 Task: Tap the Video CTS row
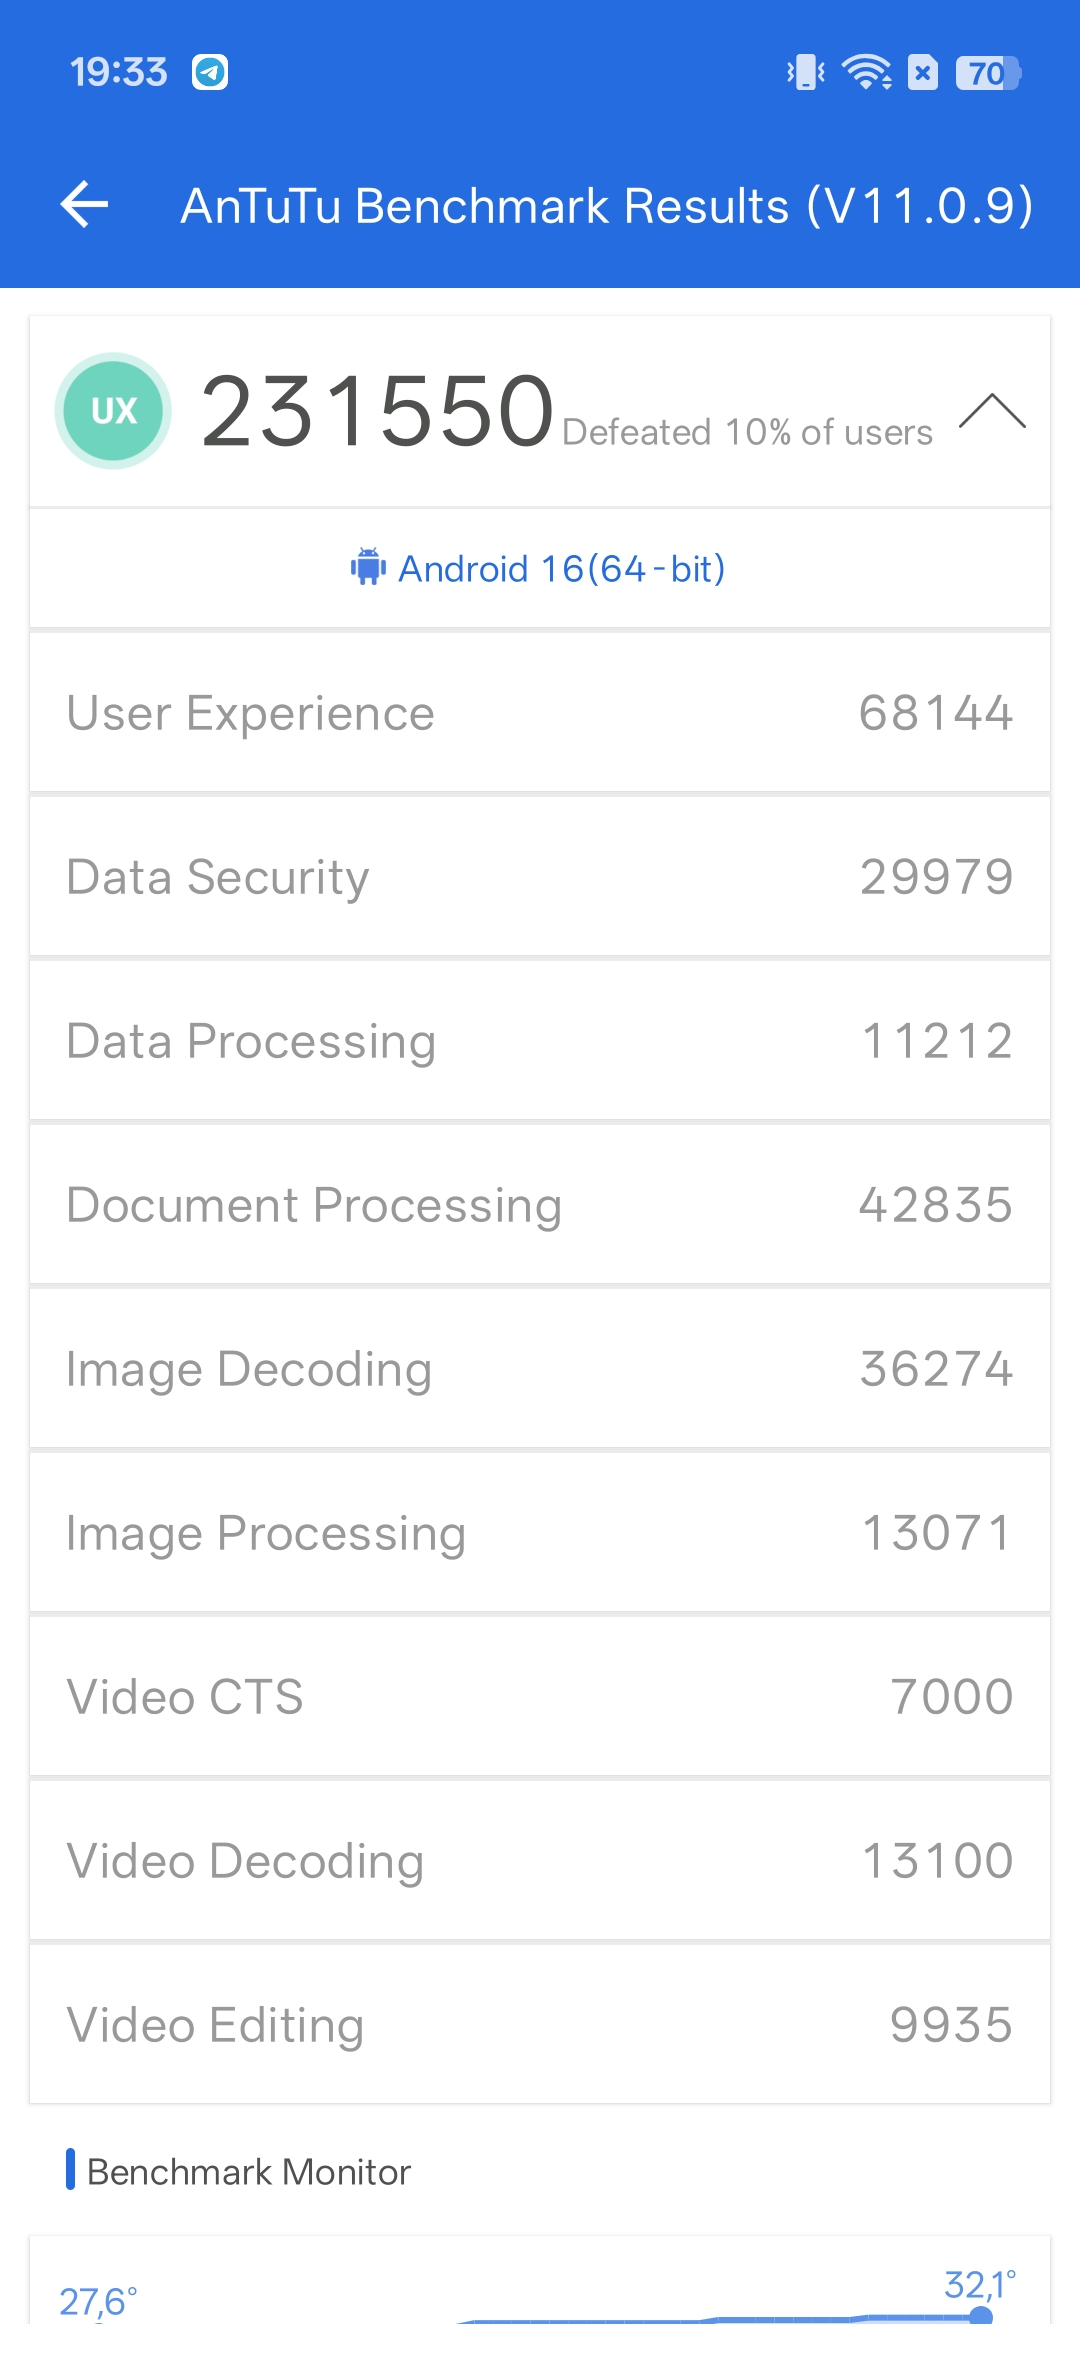(540, 1697)
